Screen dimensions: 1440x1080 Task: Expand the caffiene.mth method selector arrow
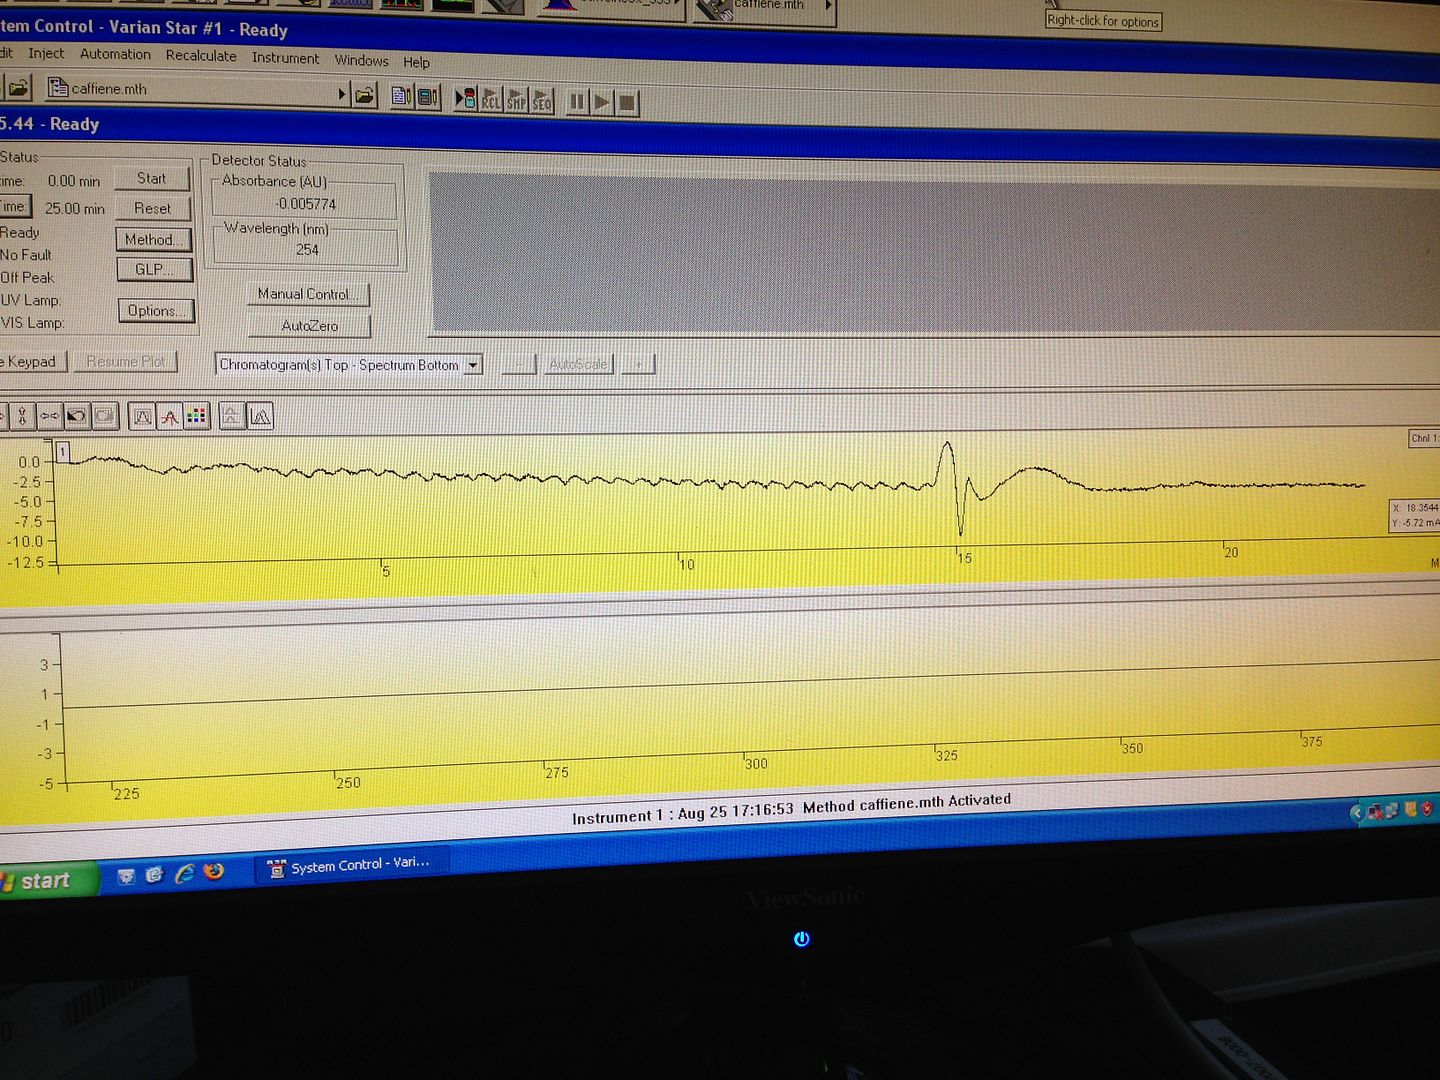[x=342, y=94]
